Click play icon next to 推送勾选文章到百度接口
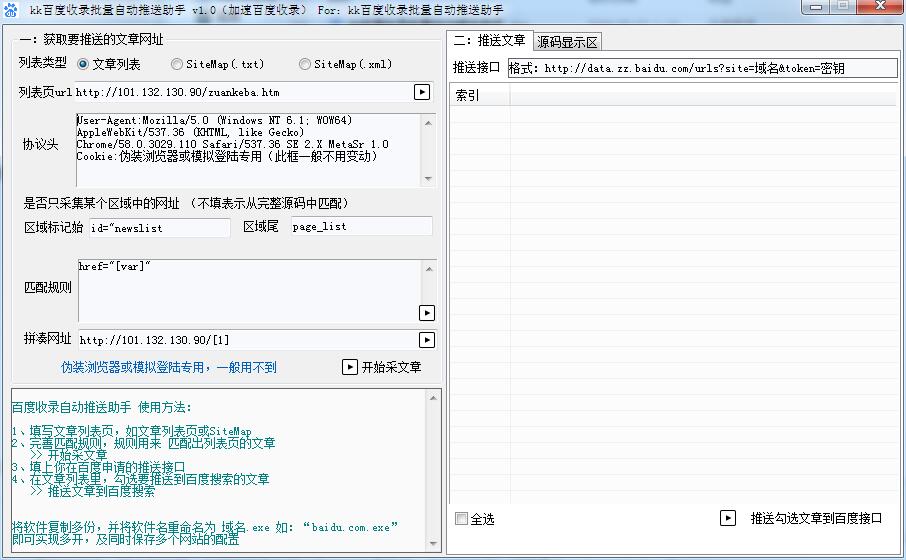Screen dimensions: 906x560 (727, 518)
